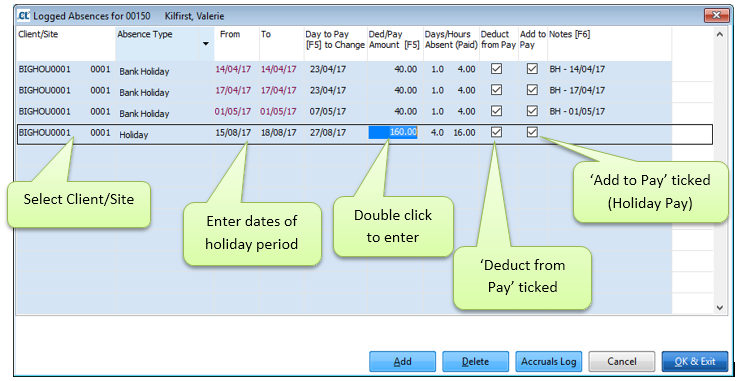Viewport: 740px width, 381px height.
Task: Click OK & Exit button
Action: pyautogui.click(x=695, y=362)
